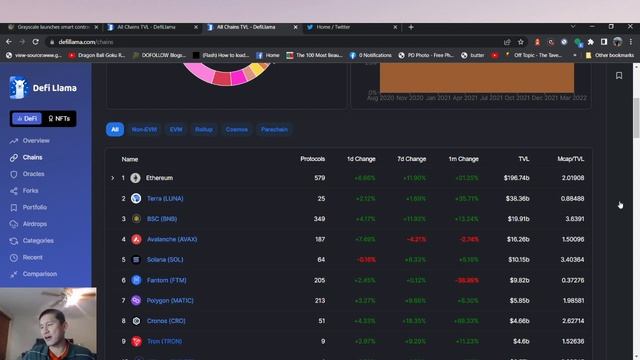Switch to the Home / Twitter tab

pyautogui.click(x=351, y=27)
